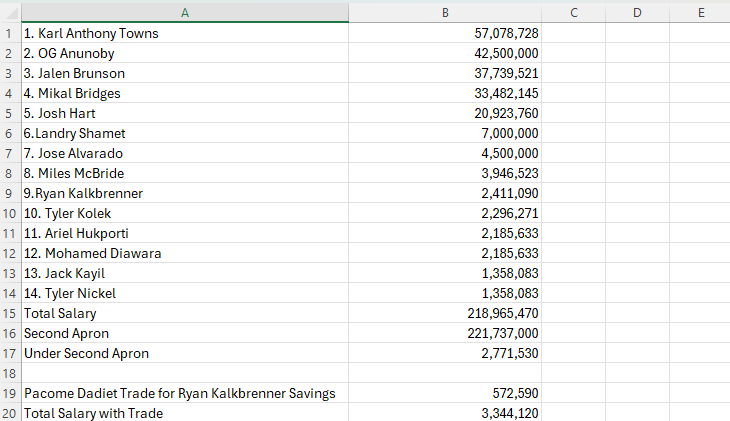
Task: Select row 15 header
Action: pyautogui.click(x=9, y=313)
